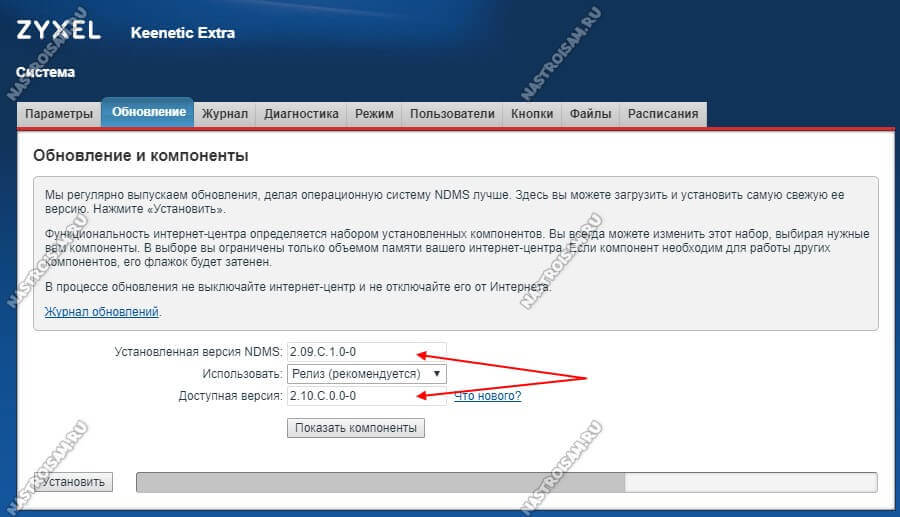Click the ZYXEL logo
This screenshot has height=517, width=900.
(x=59, y=30)
